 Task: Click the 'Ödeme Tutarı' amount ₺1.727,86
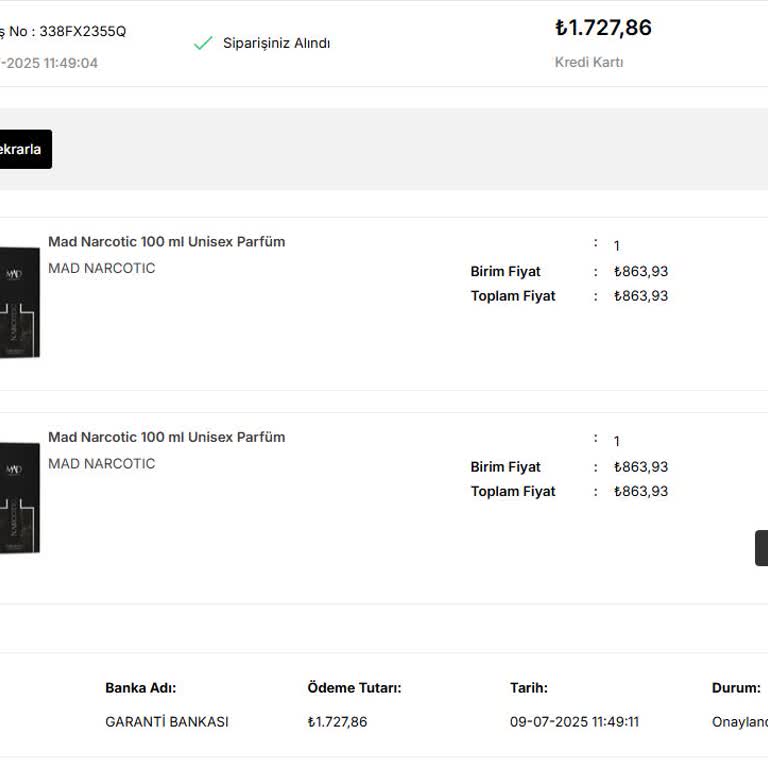(x=337, y=722)
